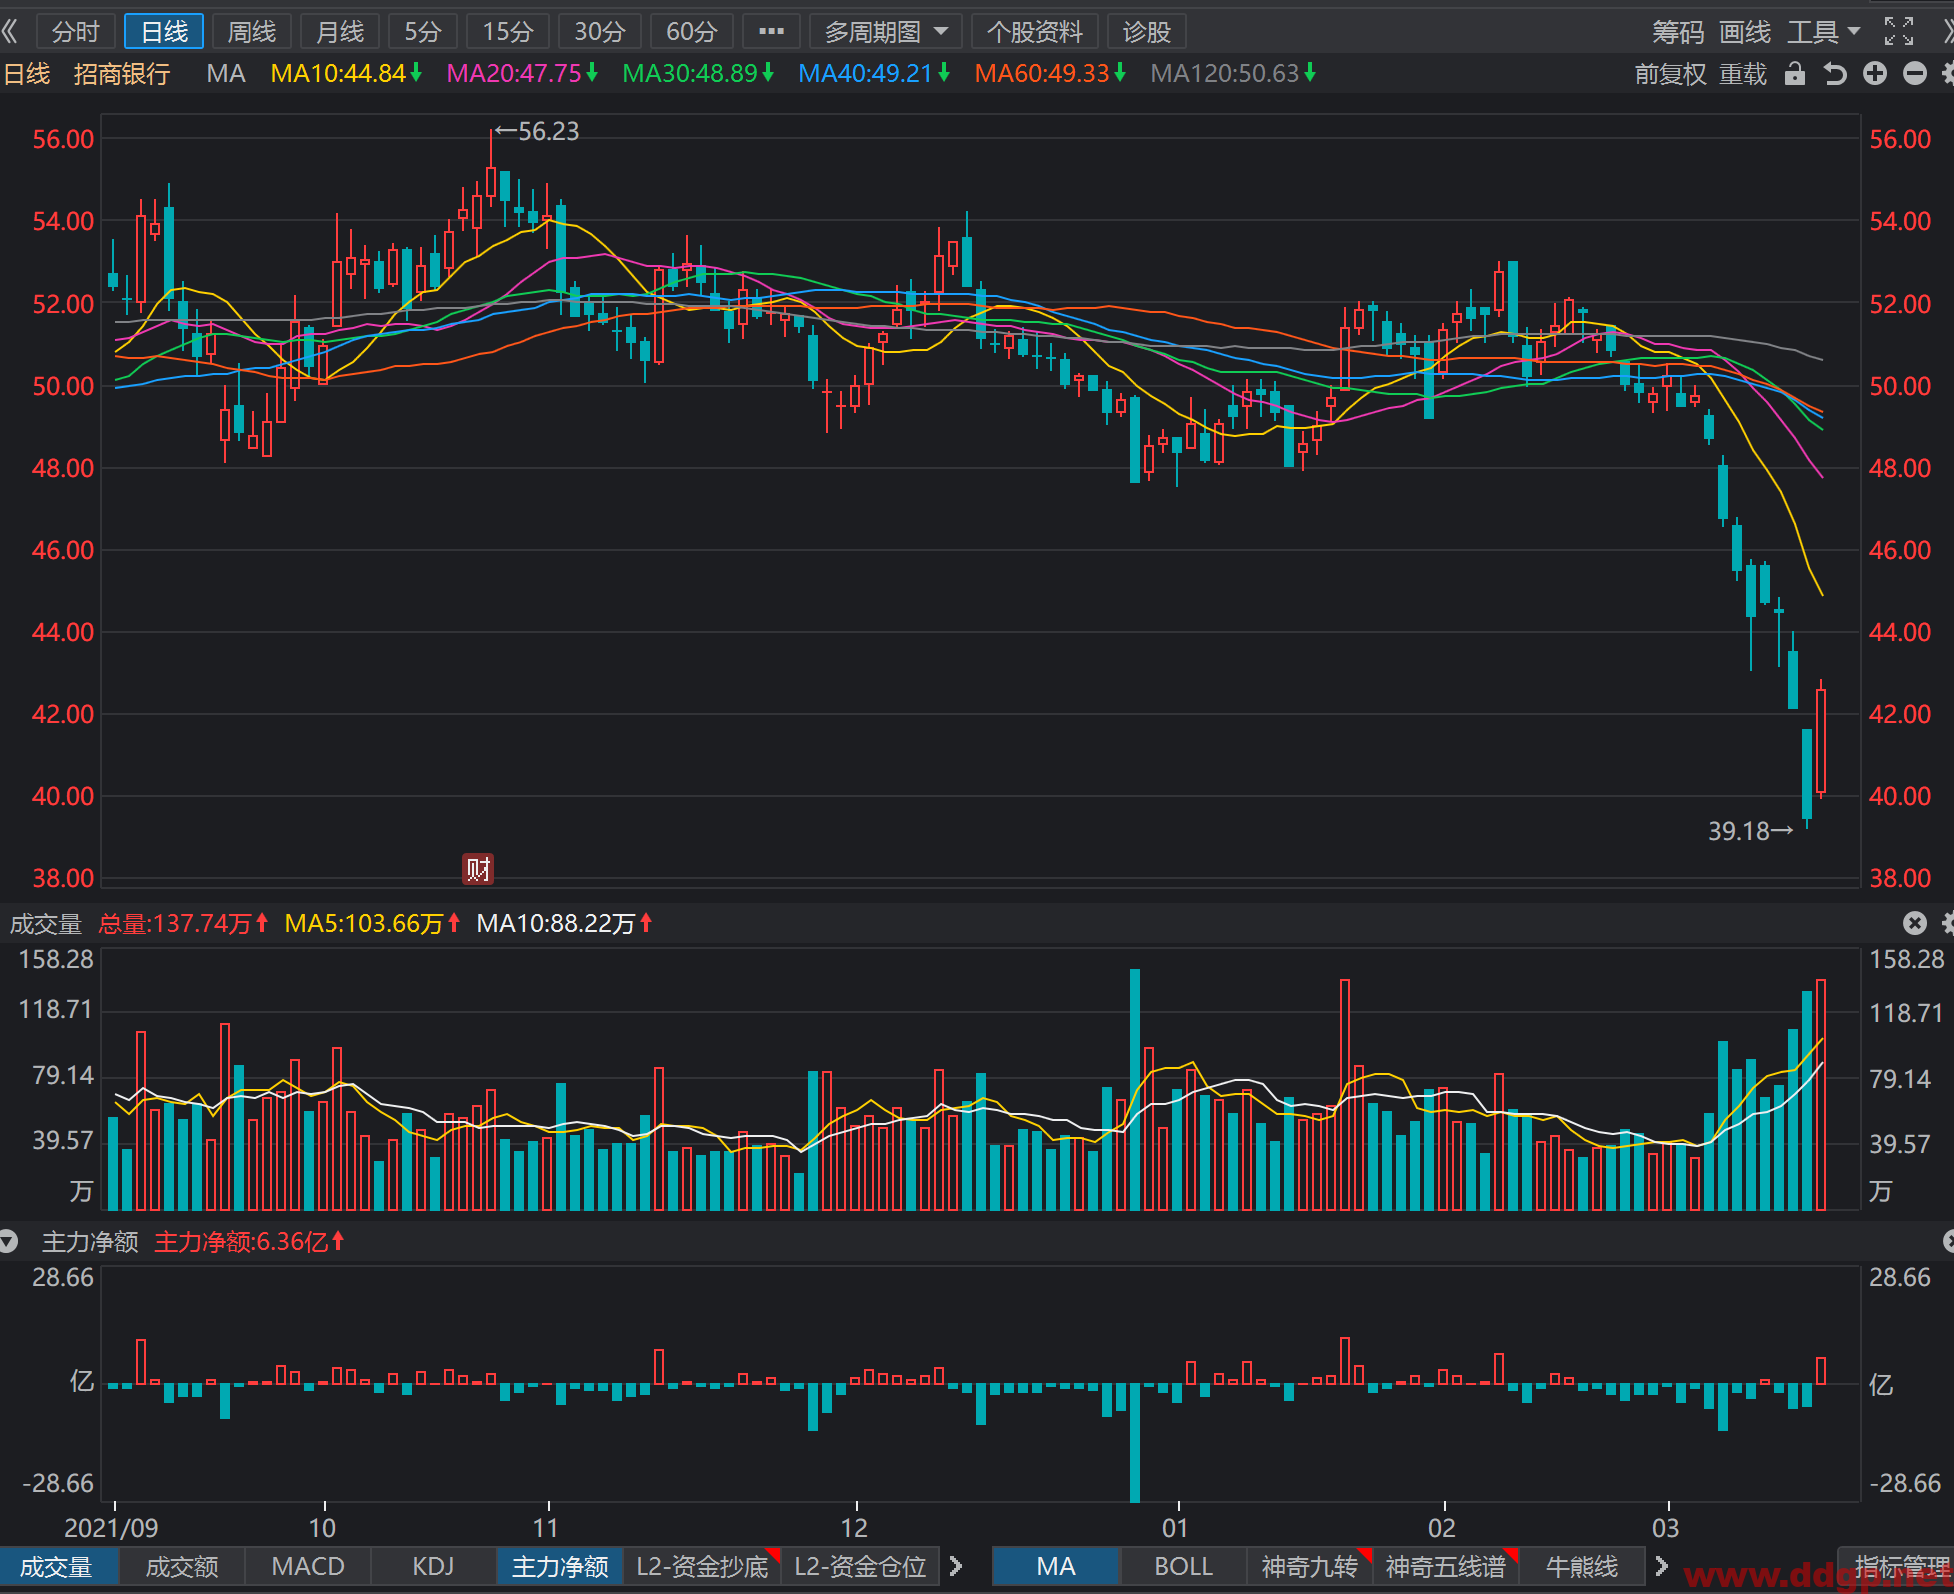Toggle the chart lock icon
The height and width of the screenshot is (1594, 1954).
click(1795, 74)
